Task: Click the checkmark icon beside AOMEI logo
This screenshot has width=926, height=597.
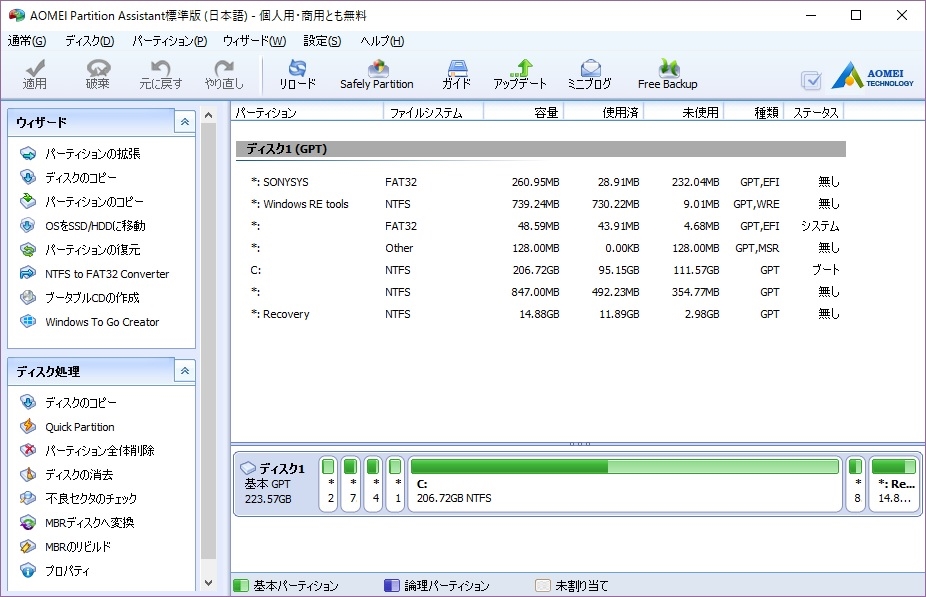Action: tap(811, 80)
